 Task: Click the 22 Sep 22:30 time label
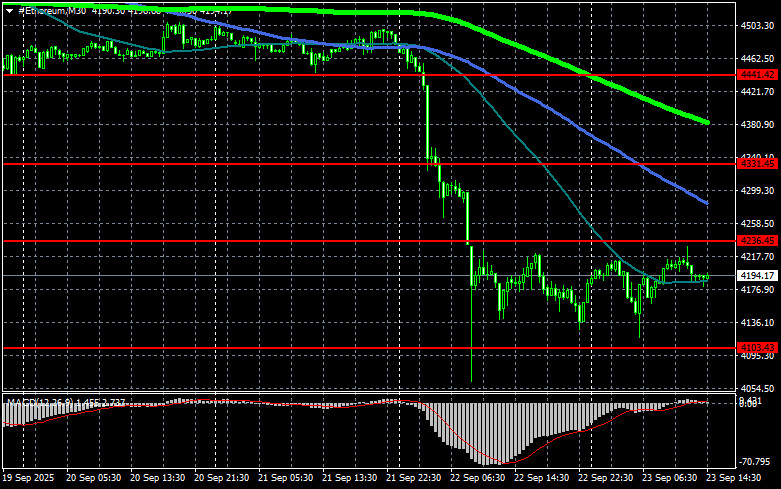tap(606, 478)
